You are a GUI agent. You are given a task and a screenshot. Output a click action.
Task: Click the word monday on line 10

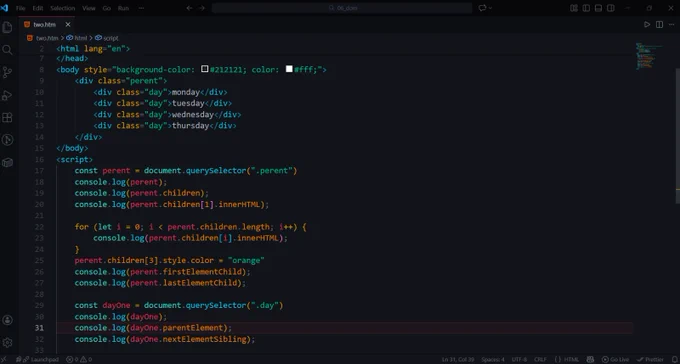click(x=186, y=92)
